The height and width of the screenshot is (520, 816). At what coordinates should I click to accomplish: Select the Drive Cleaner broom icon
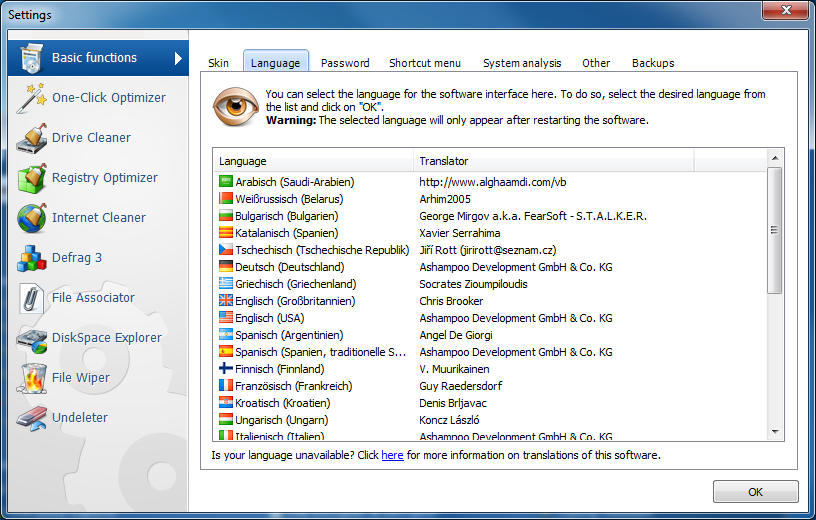tap(31, 139)
